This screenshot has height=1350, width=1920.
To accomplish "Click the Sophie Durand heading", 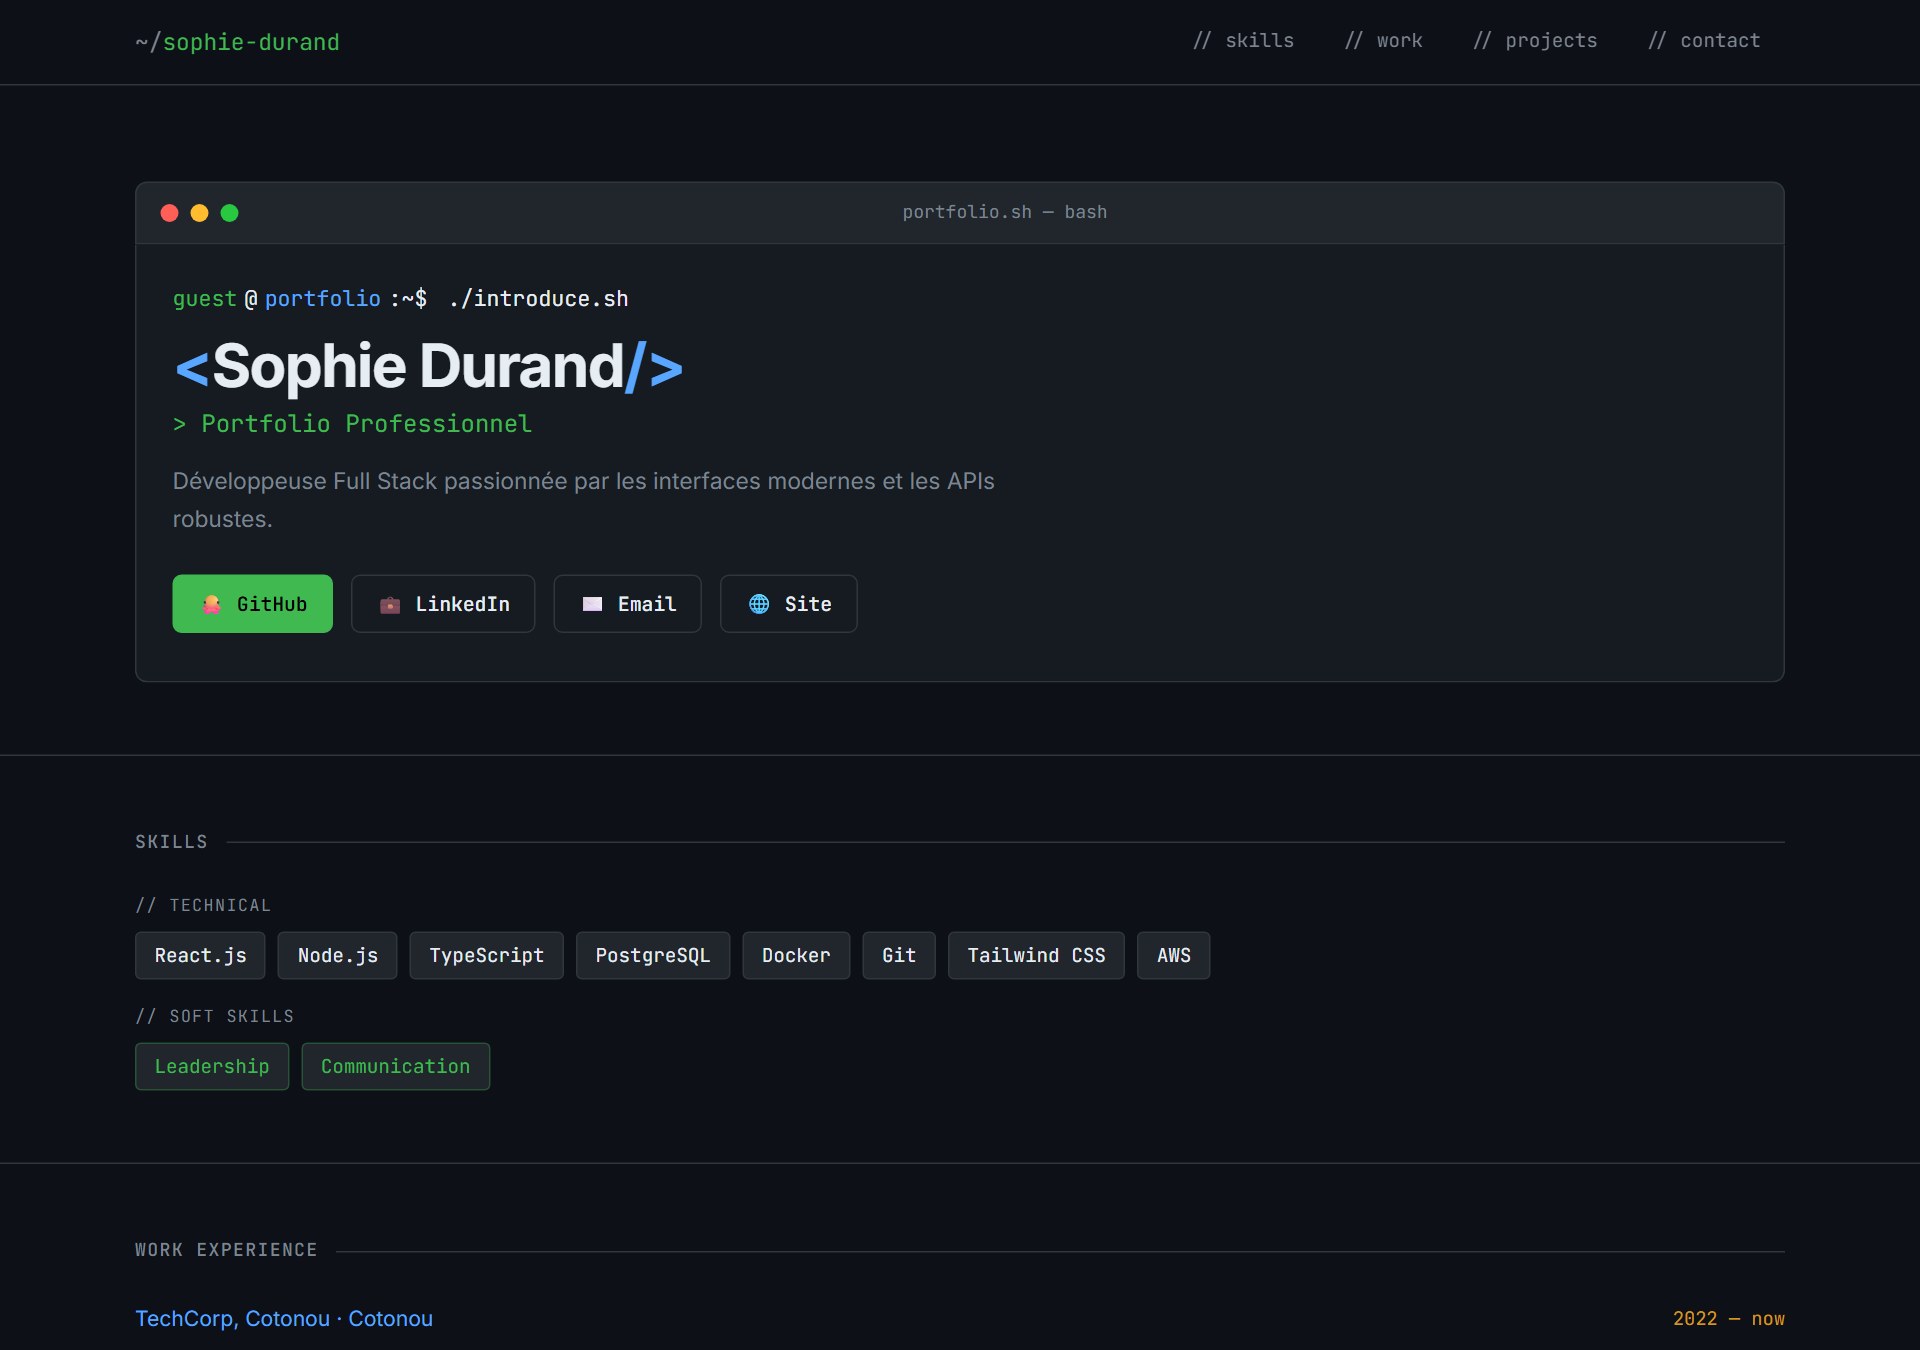I will (428, 366).
